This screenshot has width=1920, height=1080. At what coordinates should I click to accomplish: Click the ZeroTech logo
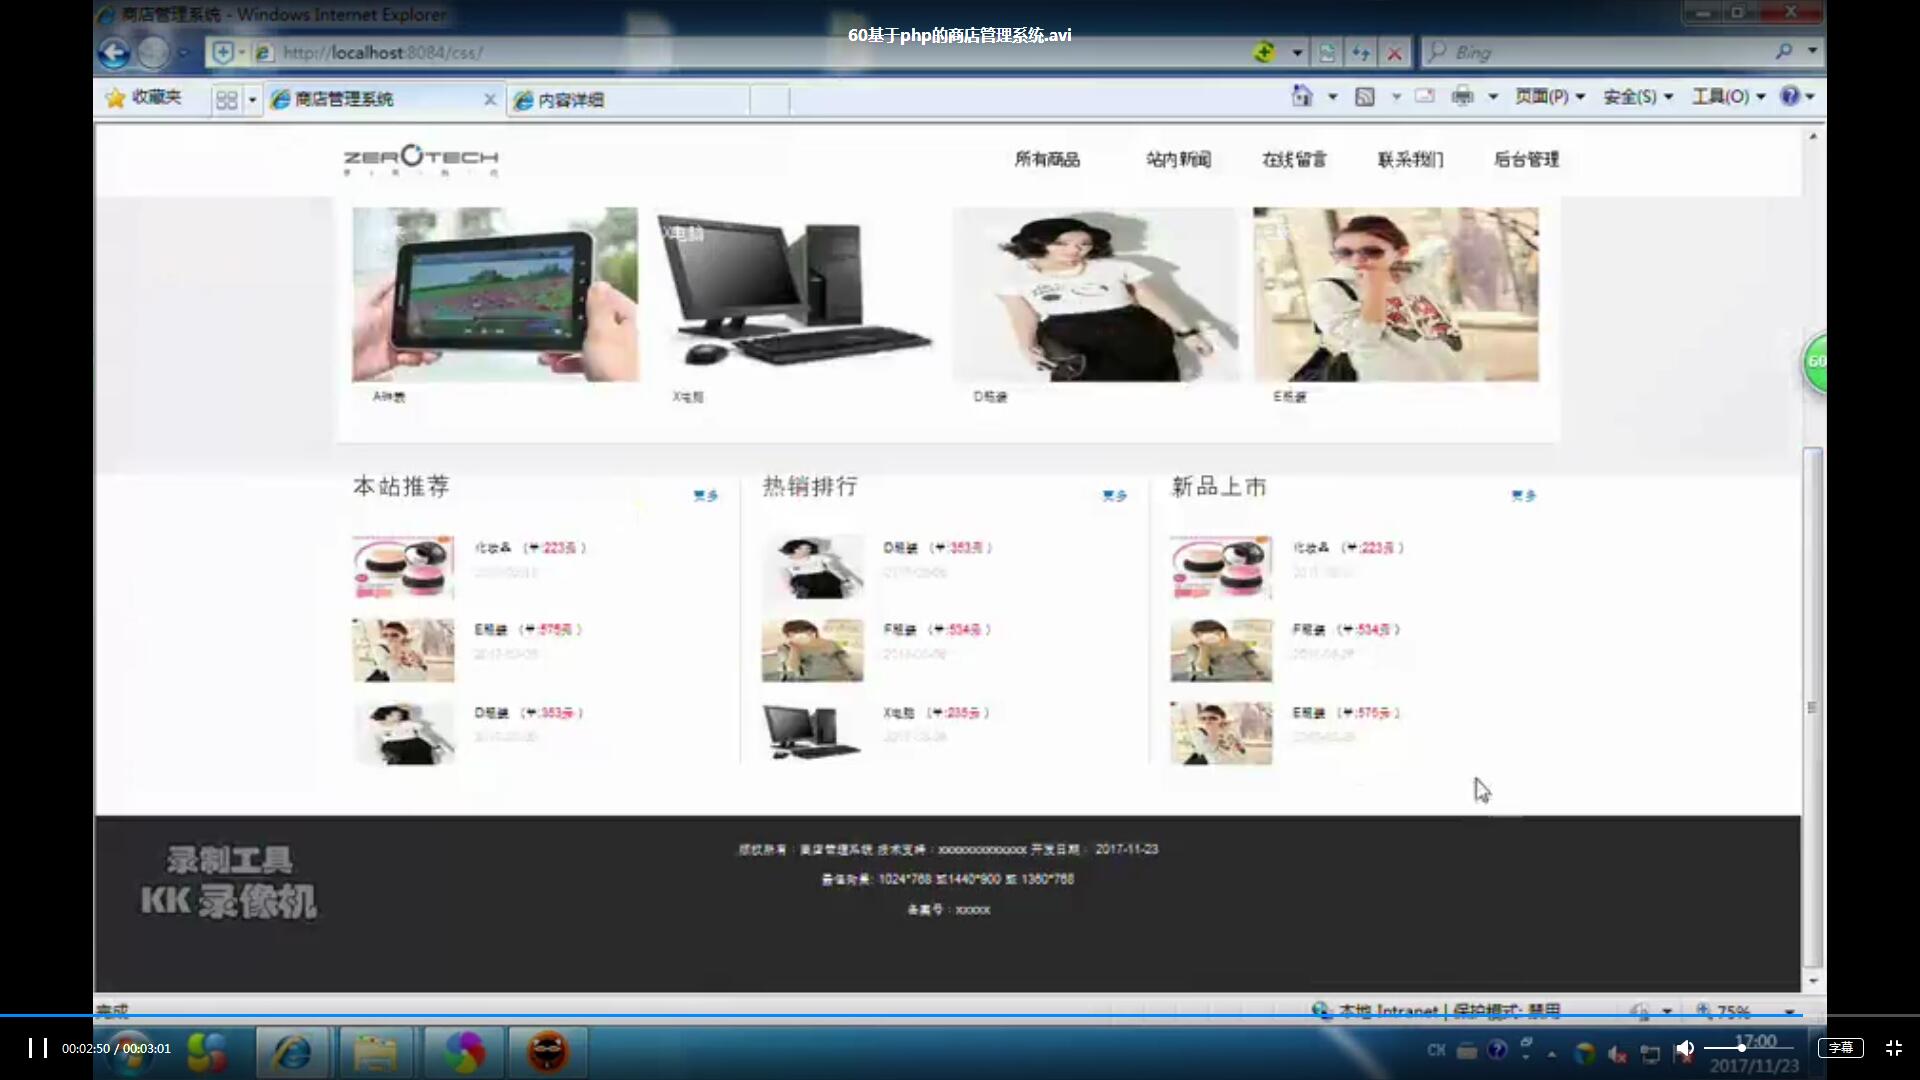pos(421,160)
